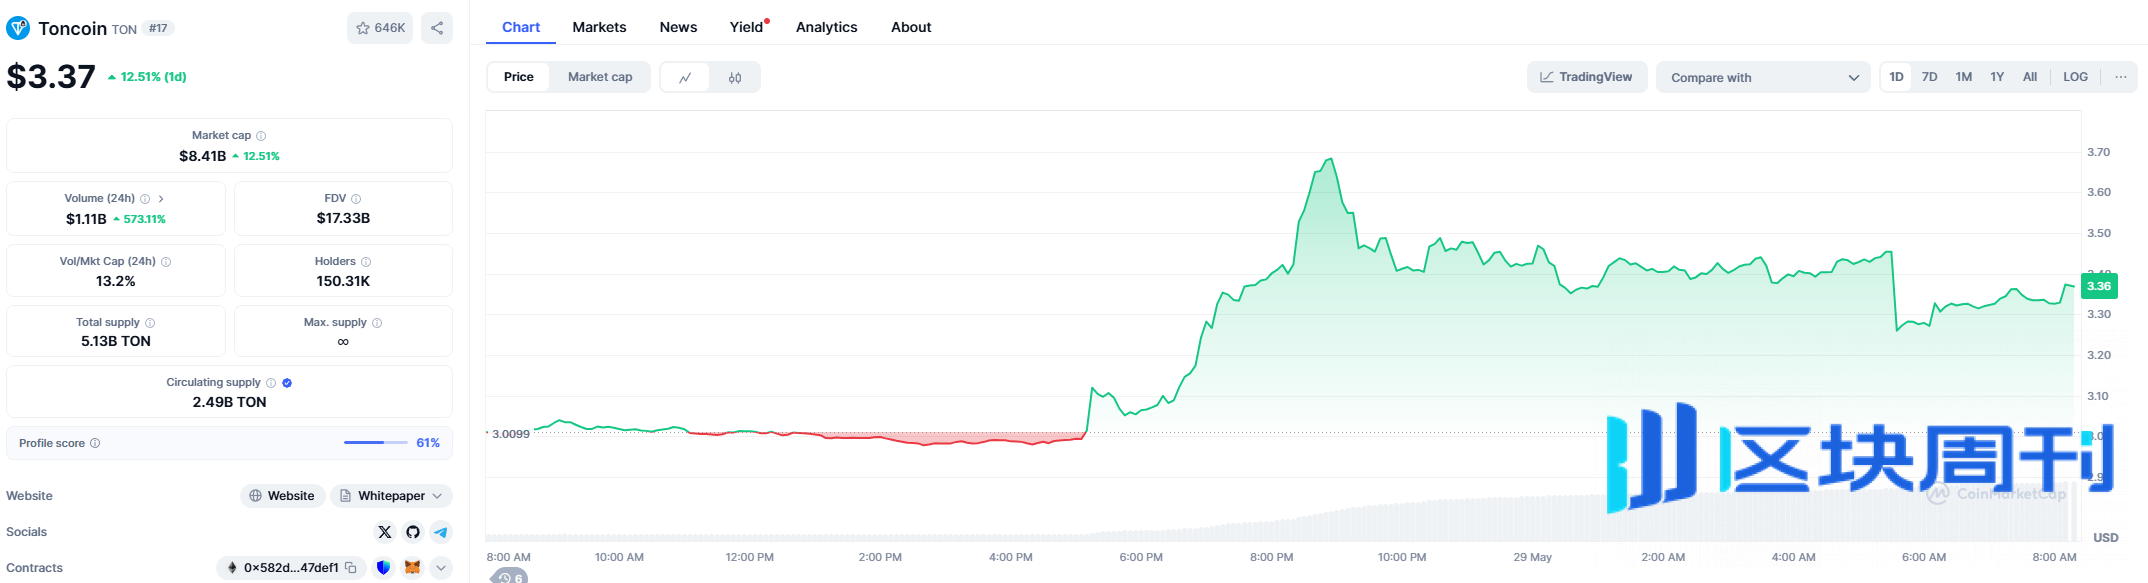Open the Yield tab

[x=747, y=27]
